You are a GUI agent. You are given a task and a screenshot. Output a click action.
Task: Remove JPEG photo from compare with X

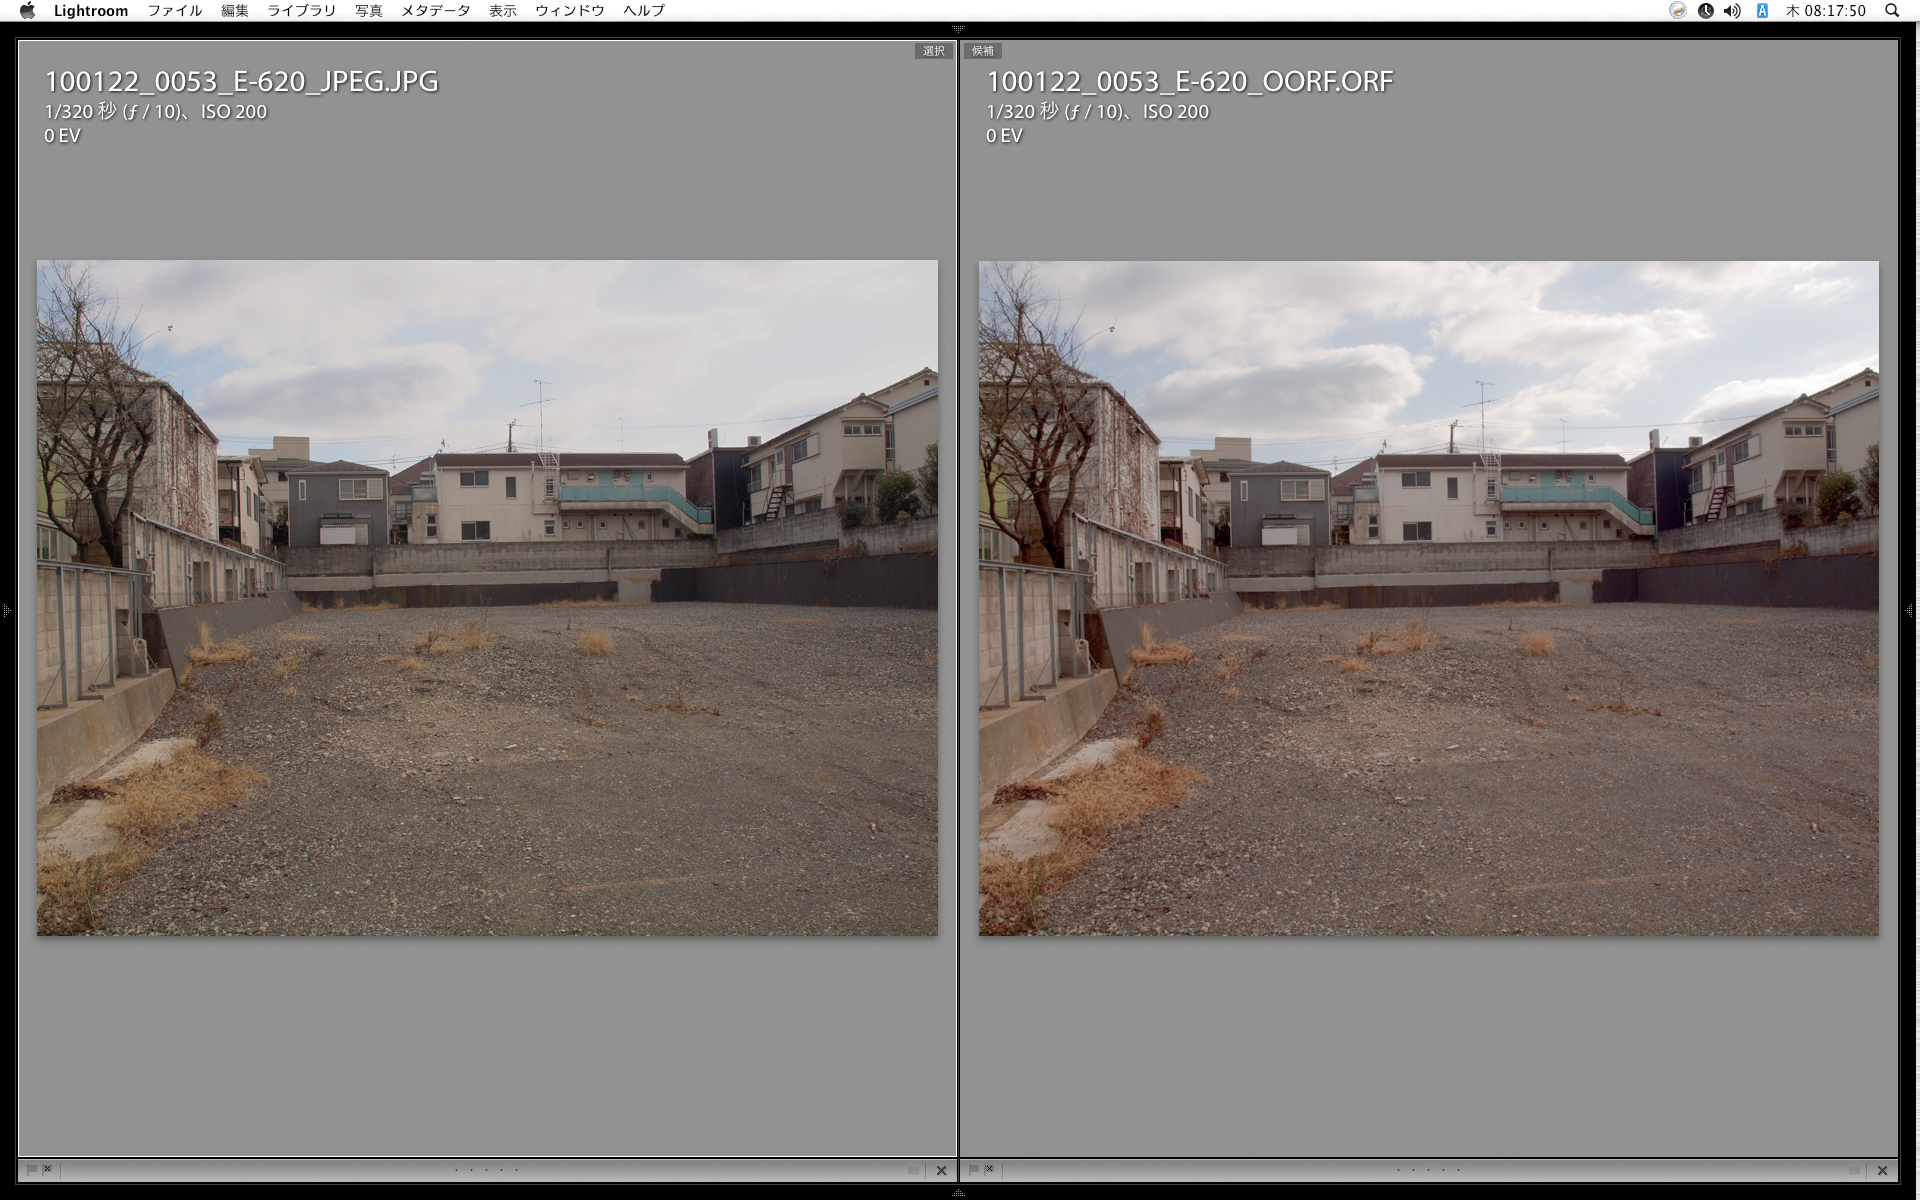point(941,1170)
